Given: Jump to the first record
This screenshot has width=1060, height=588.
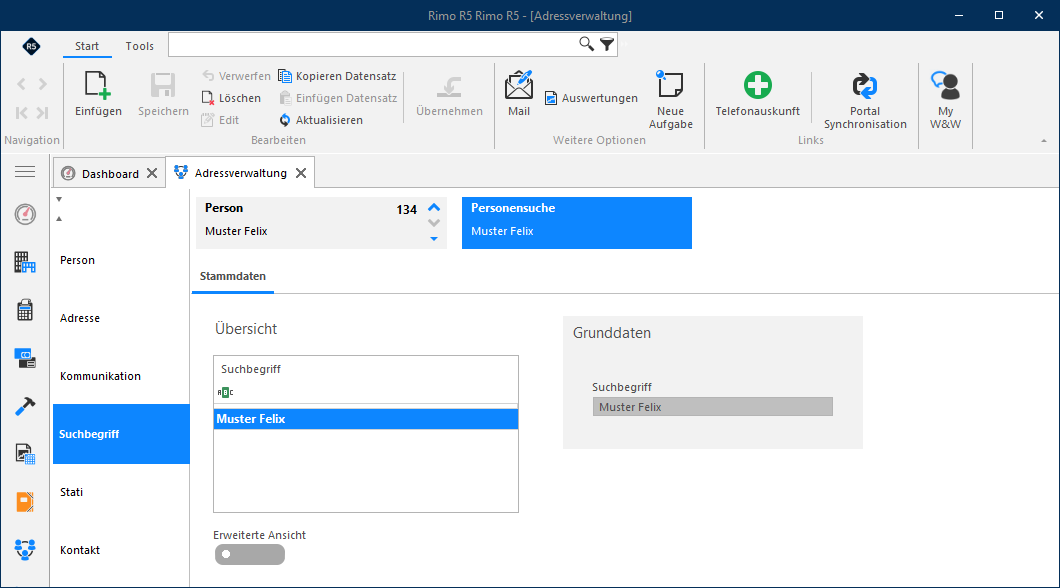Looking at the screenshot, I should (22, 113).
